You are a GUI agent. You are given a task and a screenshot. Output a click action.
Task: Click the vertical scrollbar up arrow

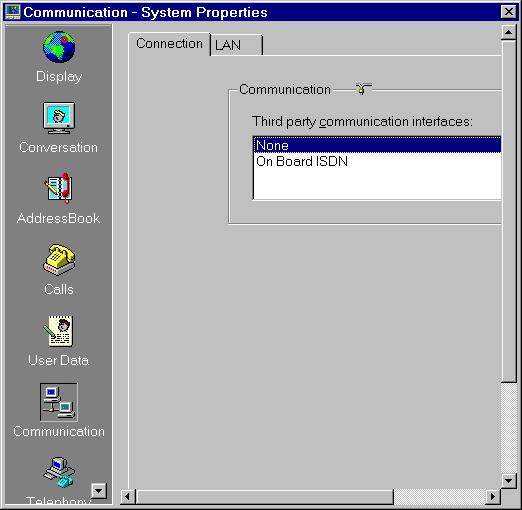coord(509,32)
